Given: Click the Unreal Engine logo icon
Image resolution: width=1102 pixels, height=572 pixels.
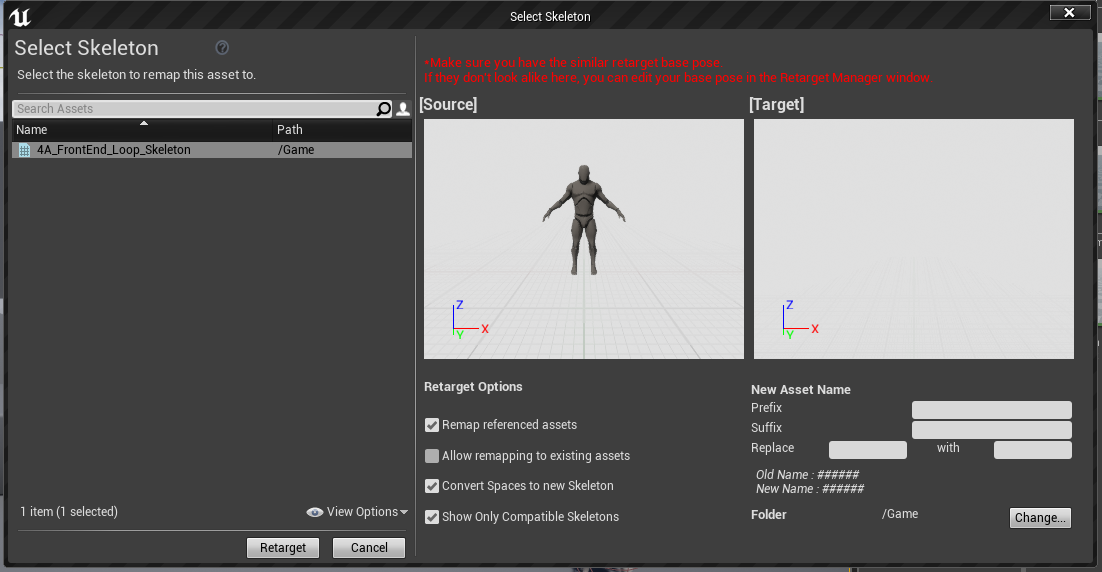Looking at the screenshot, I should [20, 16].
